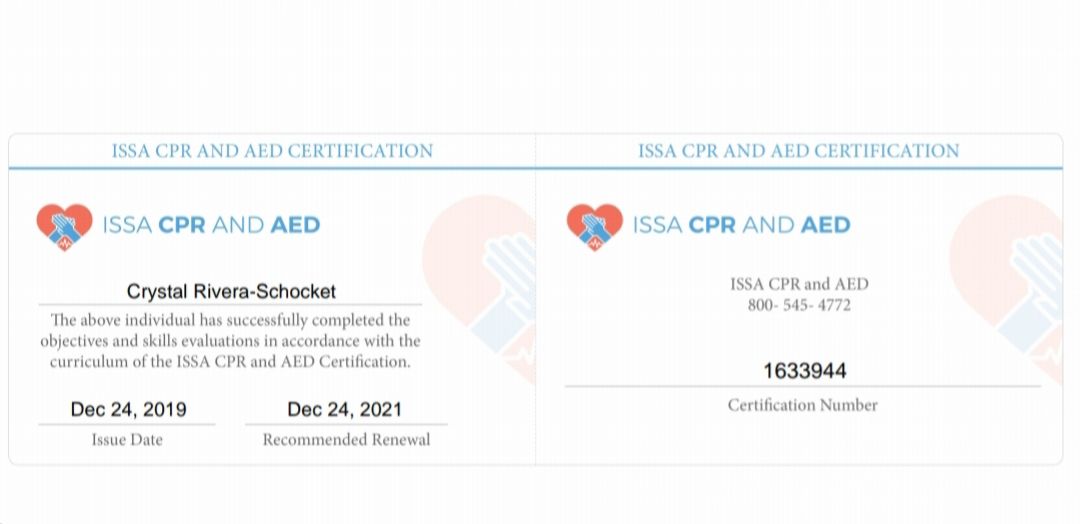The width and height of the screenshot is (1080, 524).
Task: Click the Certification Number label
Action: coord(802,406)
